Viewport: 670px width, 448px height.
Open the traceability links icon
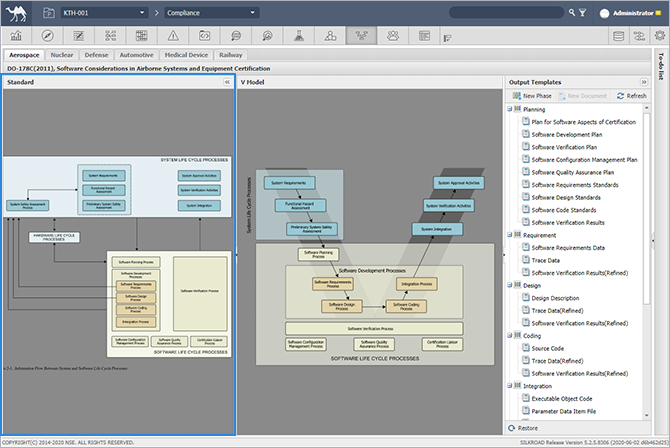click(x=110, y=36)
